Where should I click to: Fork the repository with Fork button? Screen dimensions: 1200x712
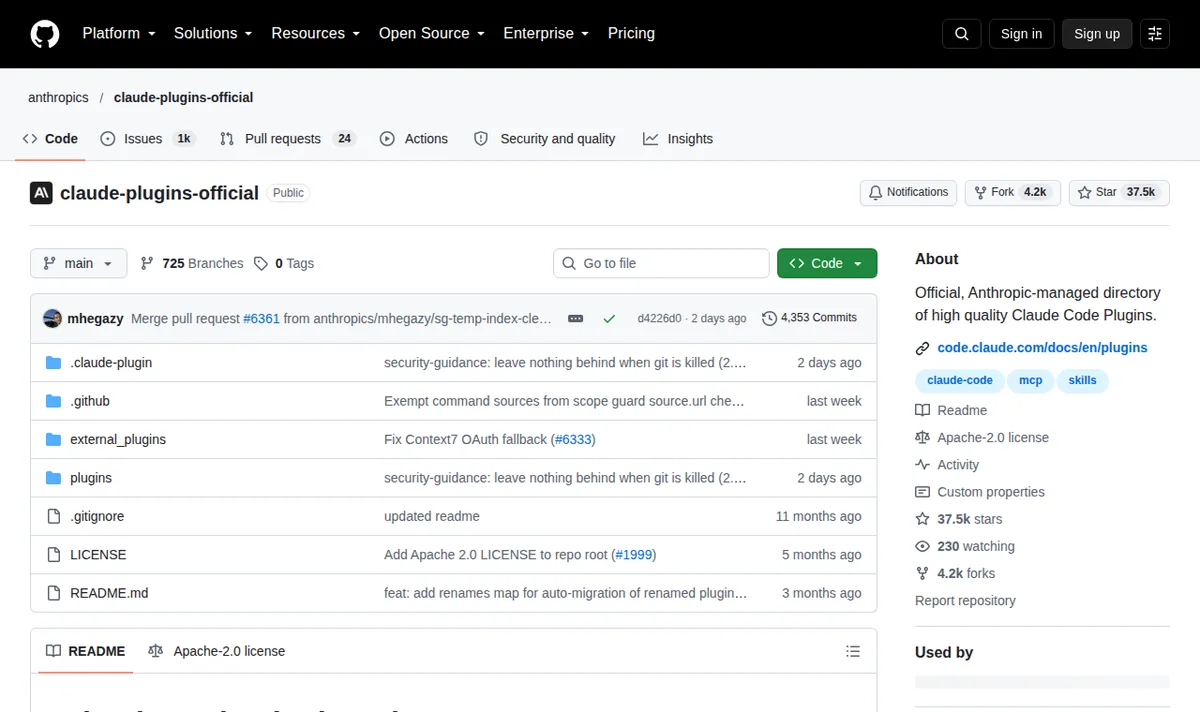click(1012, 192)
